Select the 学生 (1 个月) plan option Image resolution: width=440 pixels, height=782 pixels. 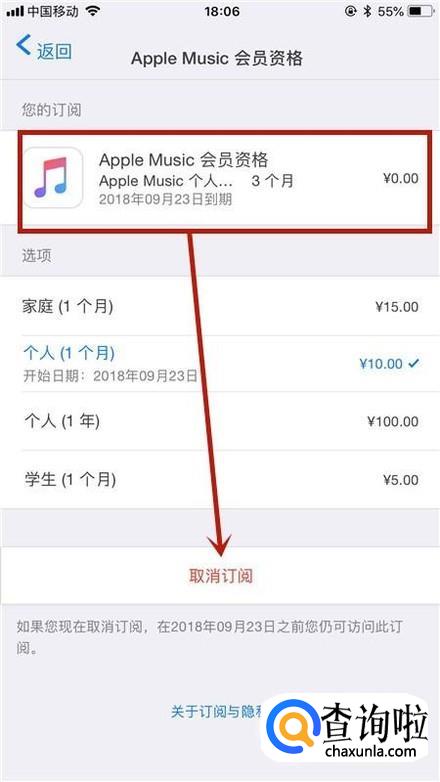click(x=220, y=480)
